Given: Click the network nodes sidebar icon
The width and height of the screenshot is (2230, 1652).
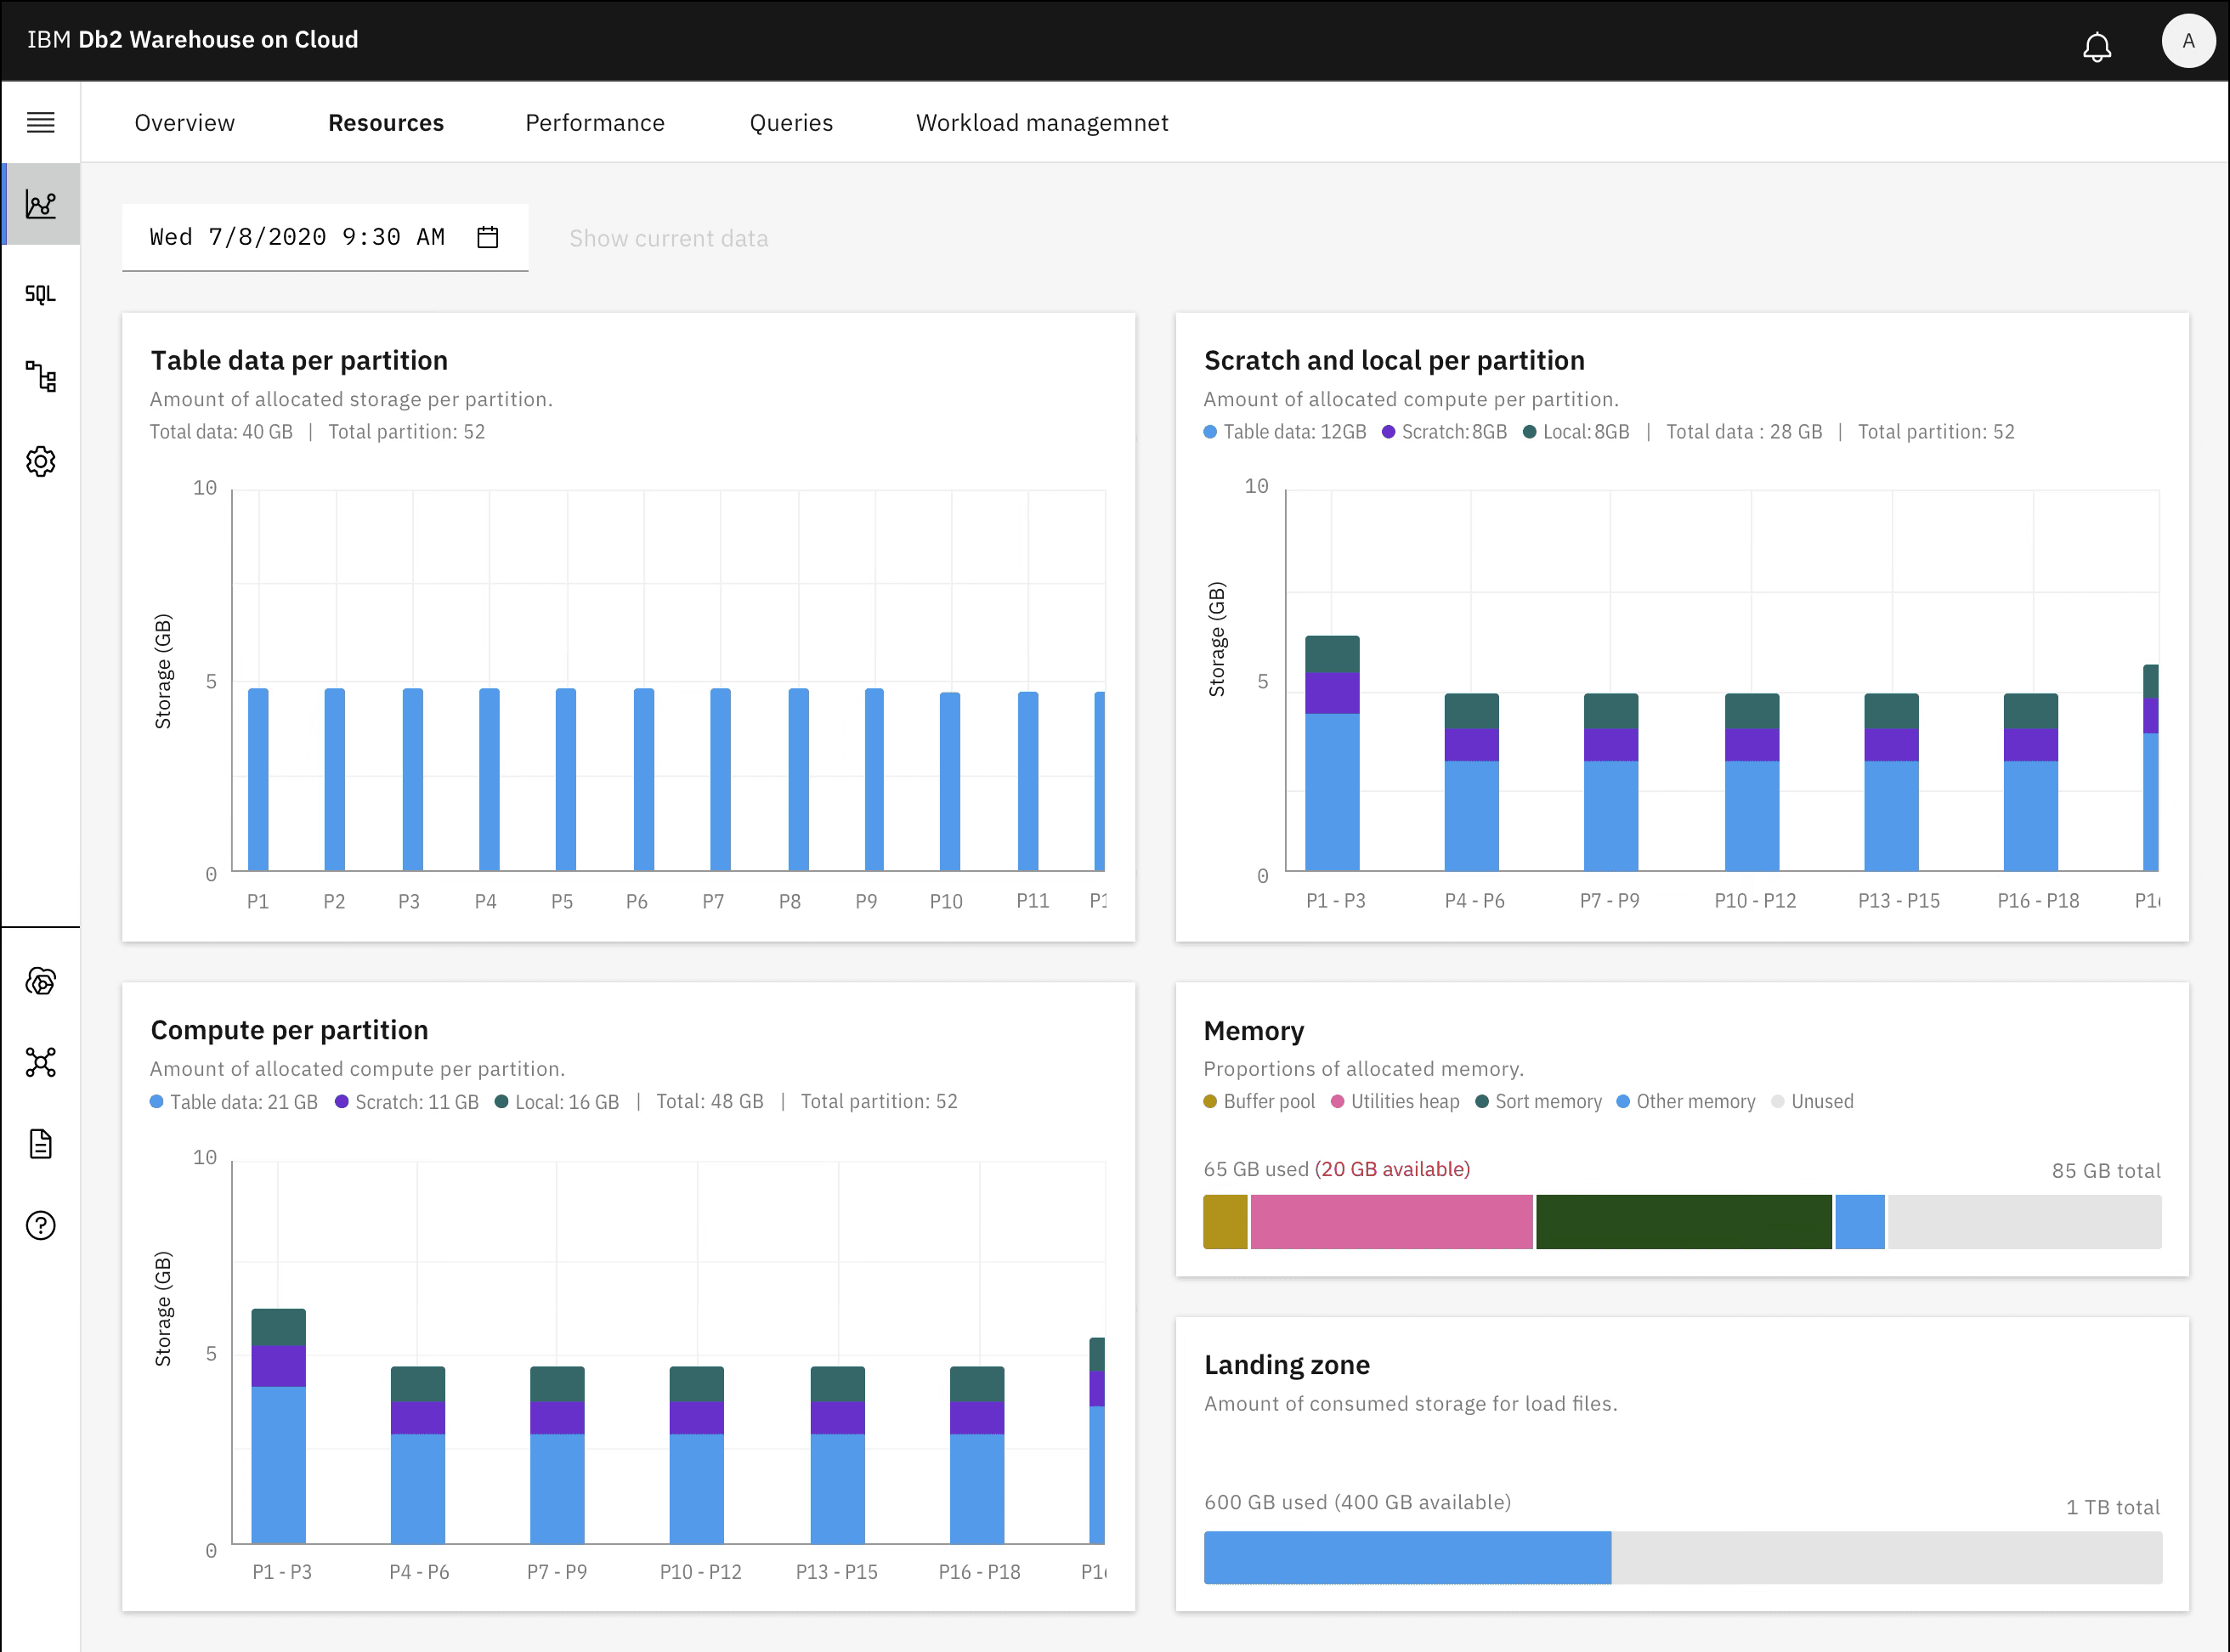Looking at the screenshot, I should pos(40,1062).
